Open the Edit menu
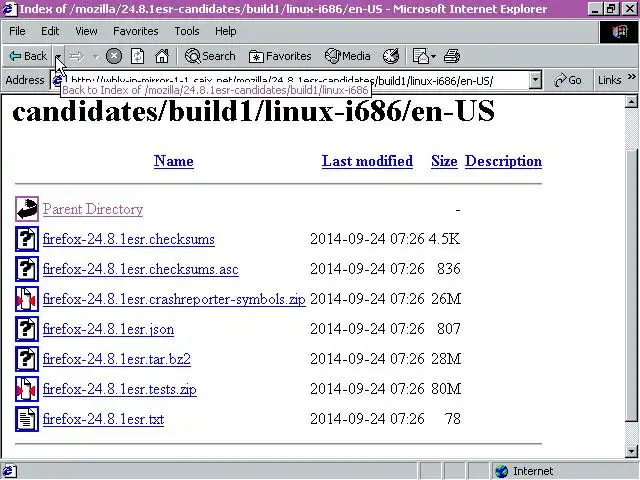The width and height of the screenshot is (640, 480). [x=50, y=31]
